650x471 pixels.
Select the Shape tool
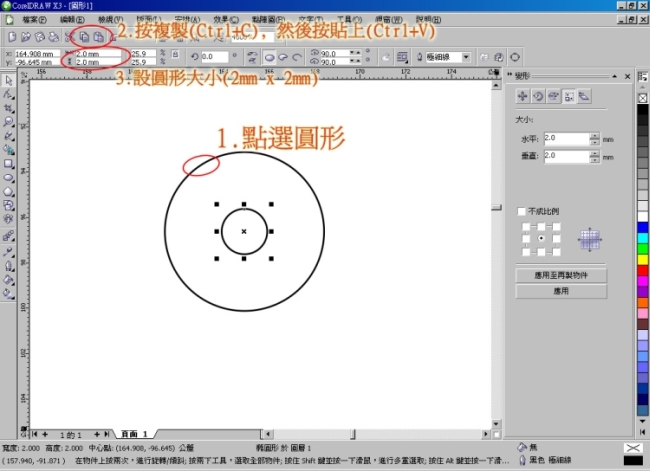pos(8,95)
